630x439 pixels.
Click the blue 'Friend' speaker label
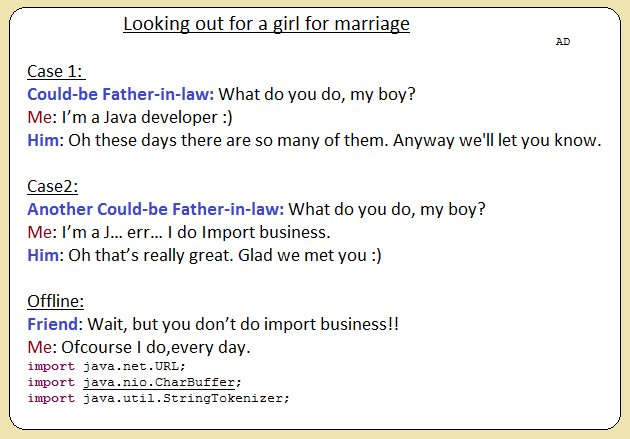pos(52,324)
